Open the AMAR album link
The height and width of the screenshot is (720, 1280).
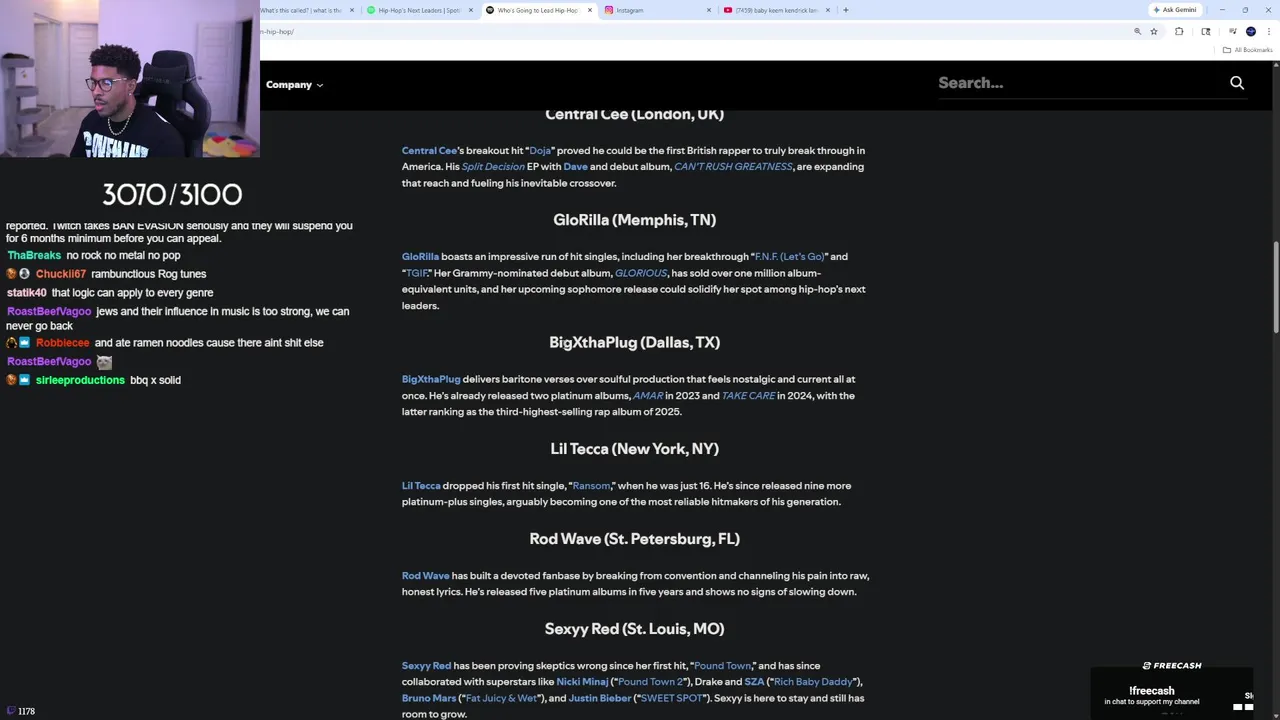(x=648, y=396)
